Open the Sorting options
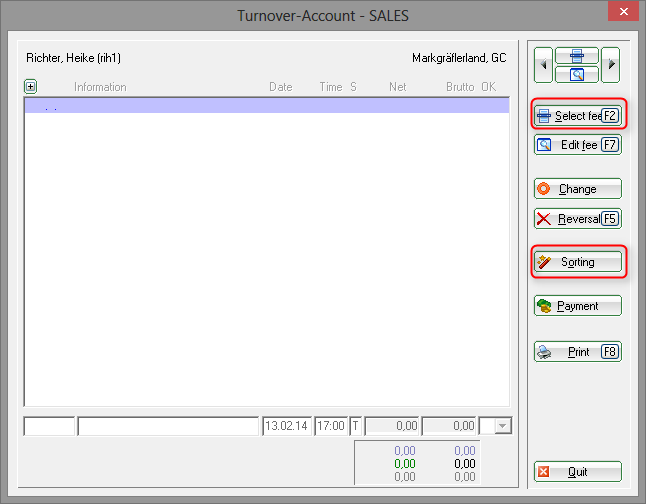The width and height of the screenshot is (646, 504). 578,262
